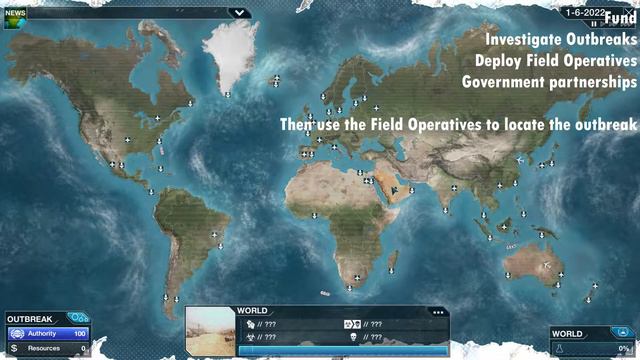Click the cure panel toggle icon
The height and width of the screenshot is (360, 640).
click(622, 333)
